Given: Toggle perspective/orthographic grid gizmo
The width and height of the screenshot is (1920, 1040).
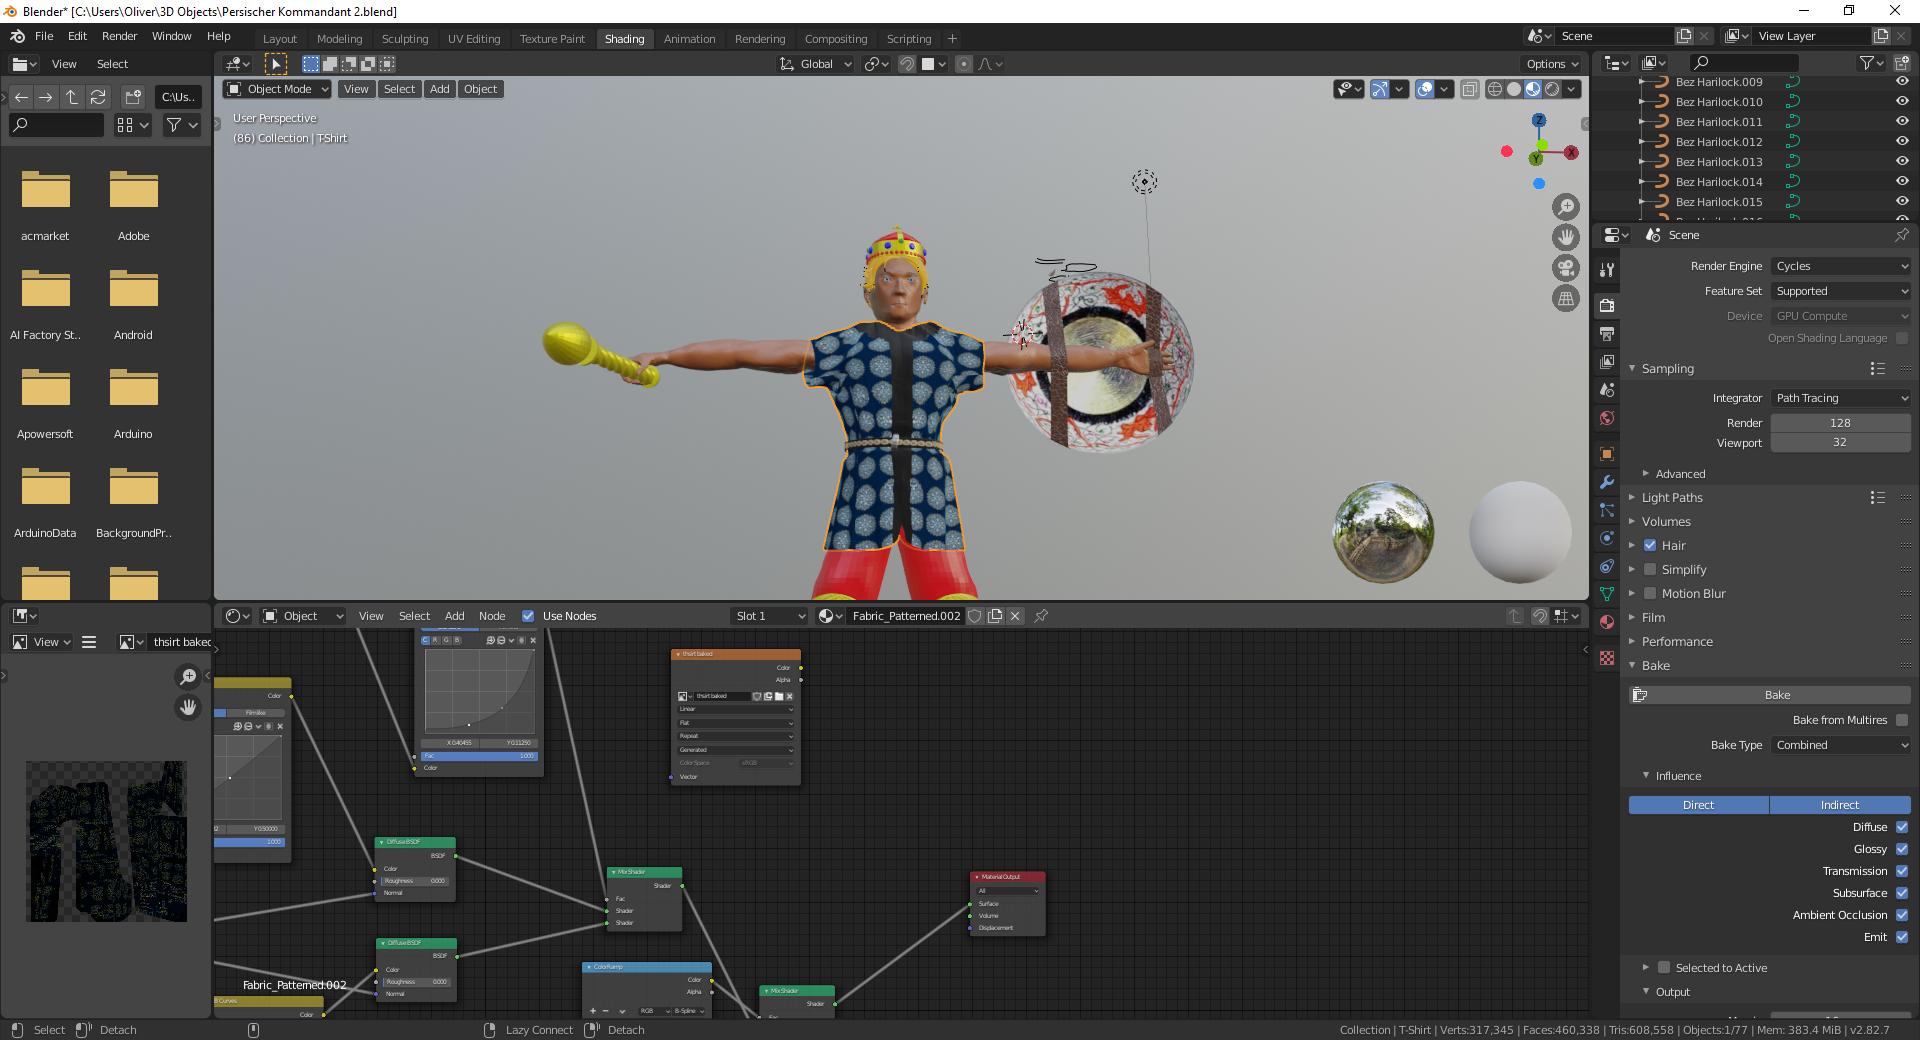Looking at the screenshot, I should click(1566, 298).
